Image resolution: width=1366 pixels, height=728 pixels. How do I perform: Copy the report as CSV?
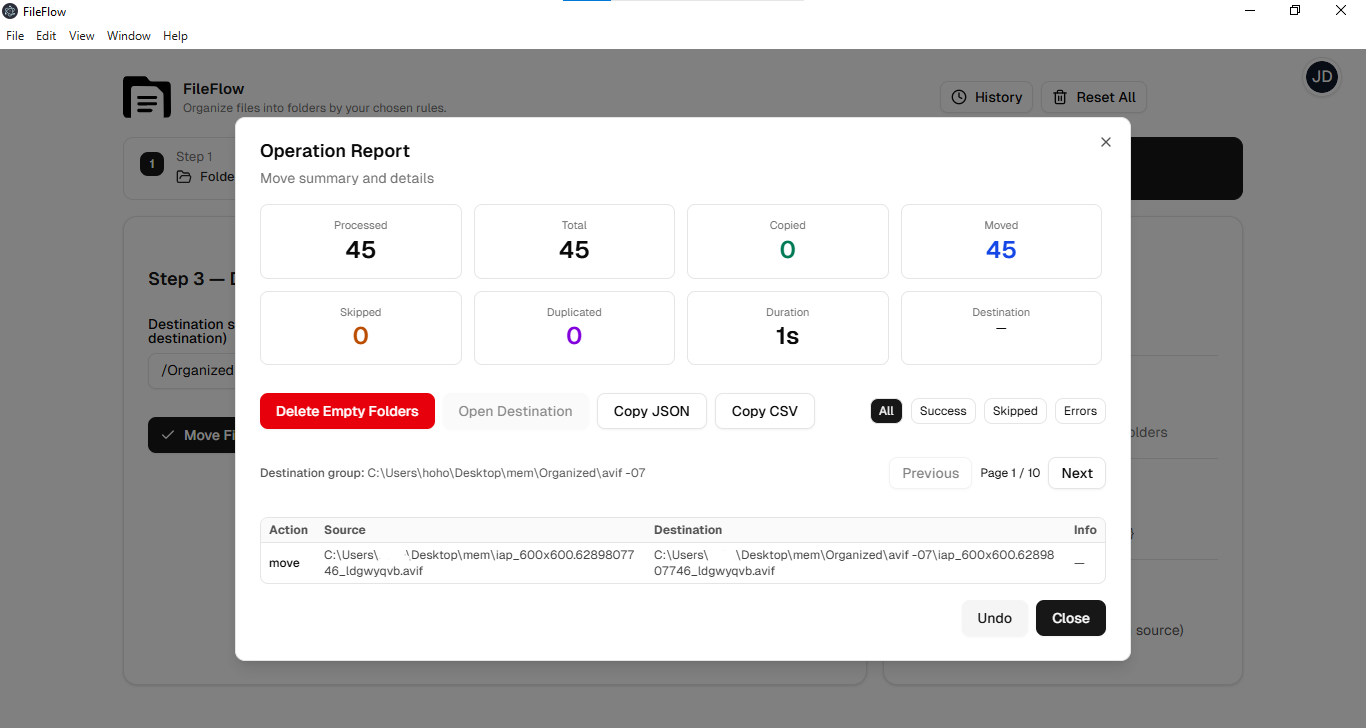(x=765, y=411)
